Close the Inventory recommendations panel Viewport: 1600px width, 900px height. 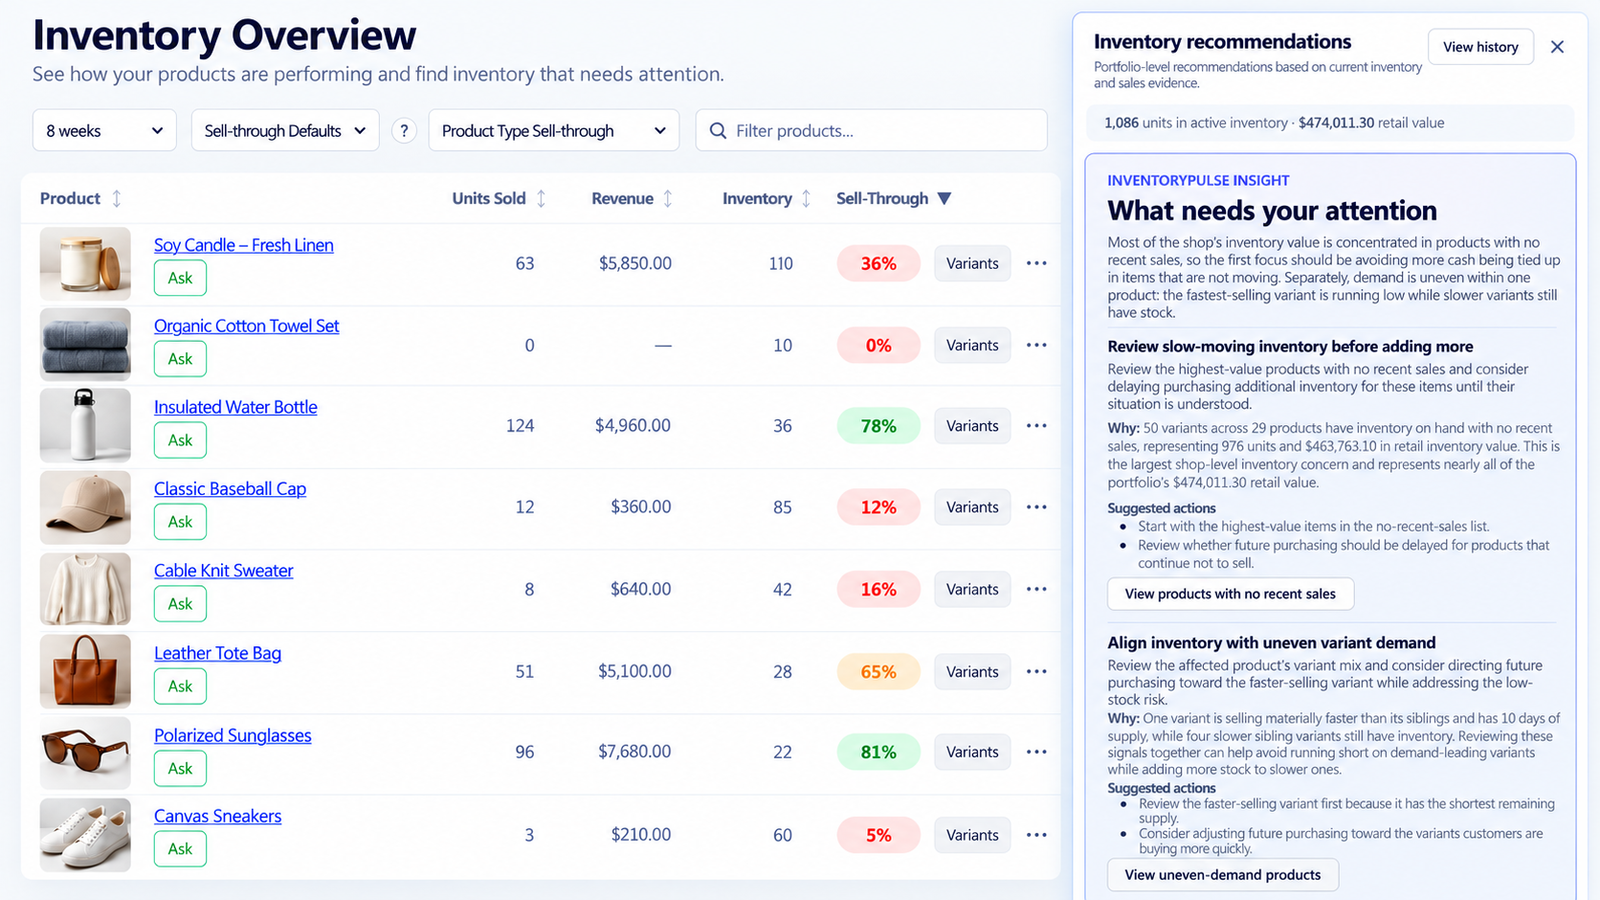click(x=1557, y=47)
